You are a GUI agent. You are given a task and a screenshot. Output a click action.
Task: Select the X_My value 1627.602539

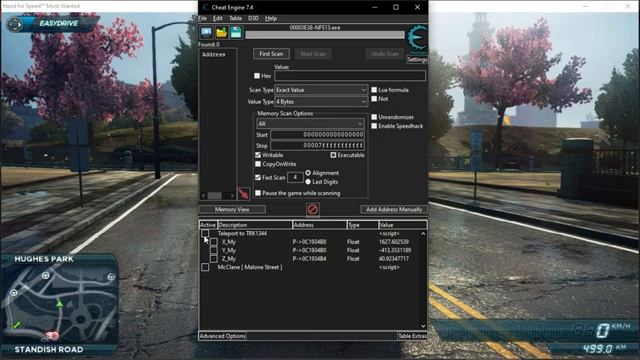coord(394,242)
